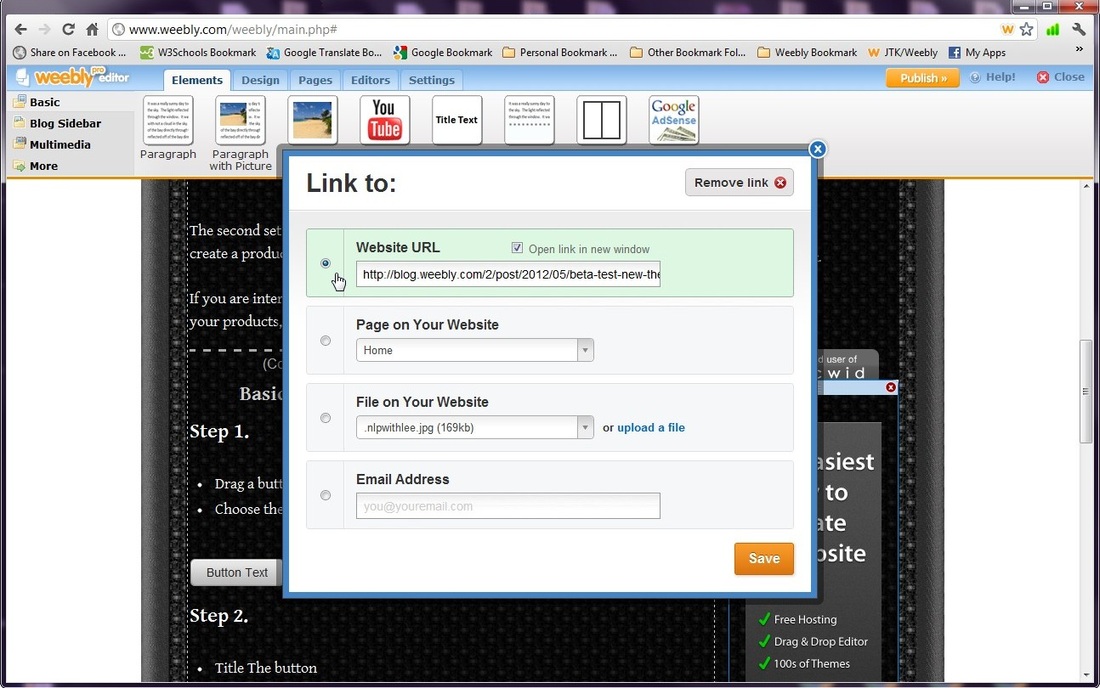Open the JTK/Weebly bookmark
Screen dimensions: 1100x688
coord(903,53)
